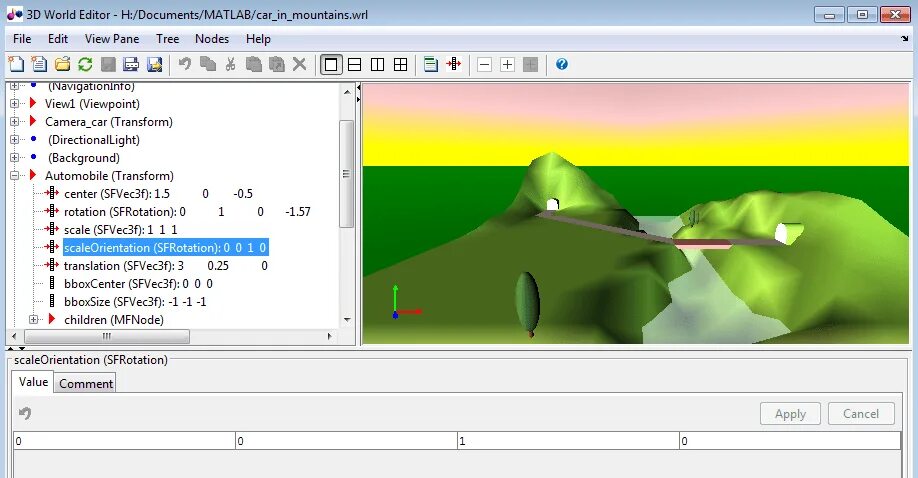This screenshot has width=918, height=478.
Task: Open a file with the folder icon
Action: 62,64
